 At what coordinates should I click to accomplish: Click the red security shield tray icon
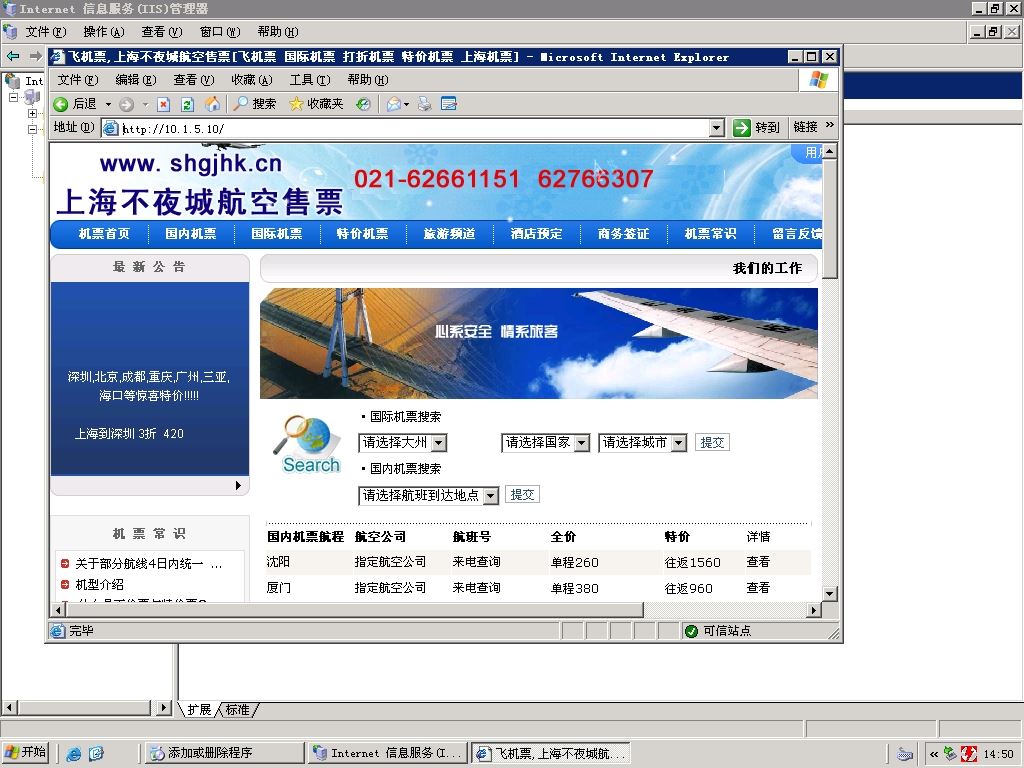(x=969, y=754)
